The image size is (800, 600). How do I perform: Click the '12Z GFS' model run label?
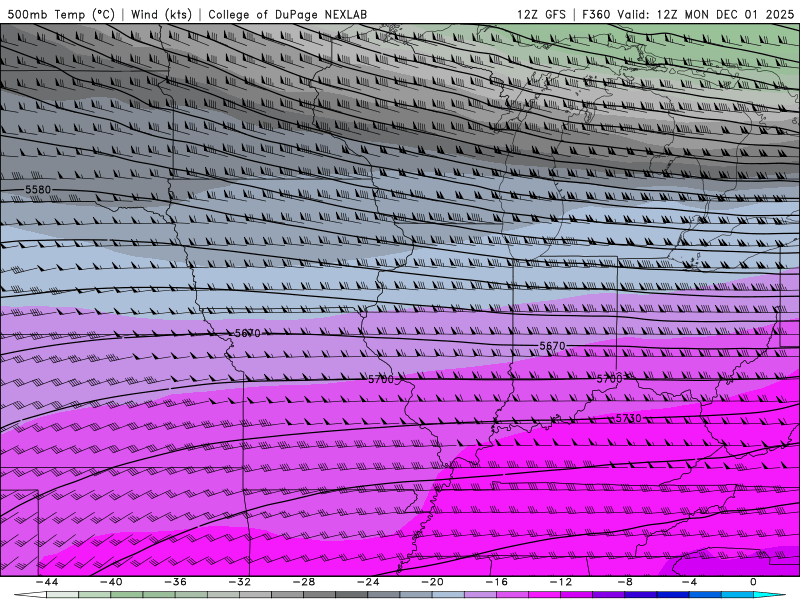(541, 14)
